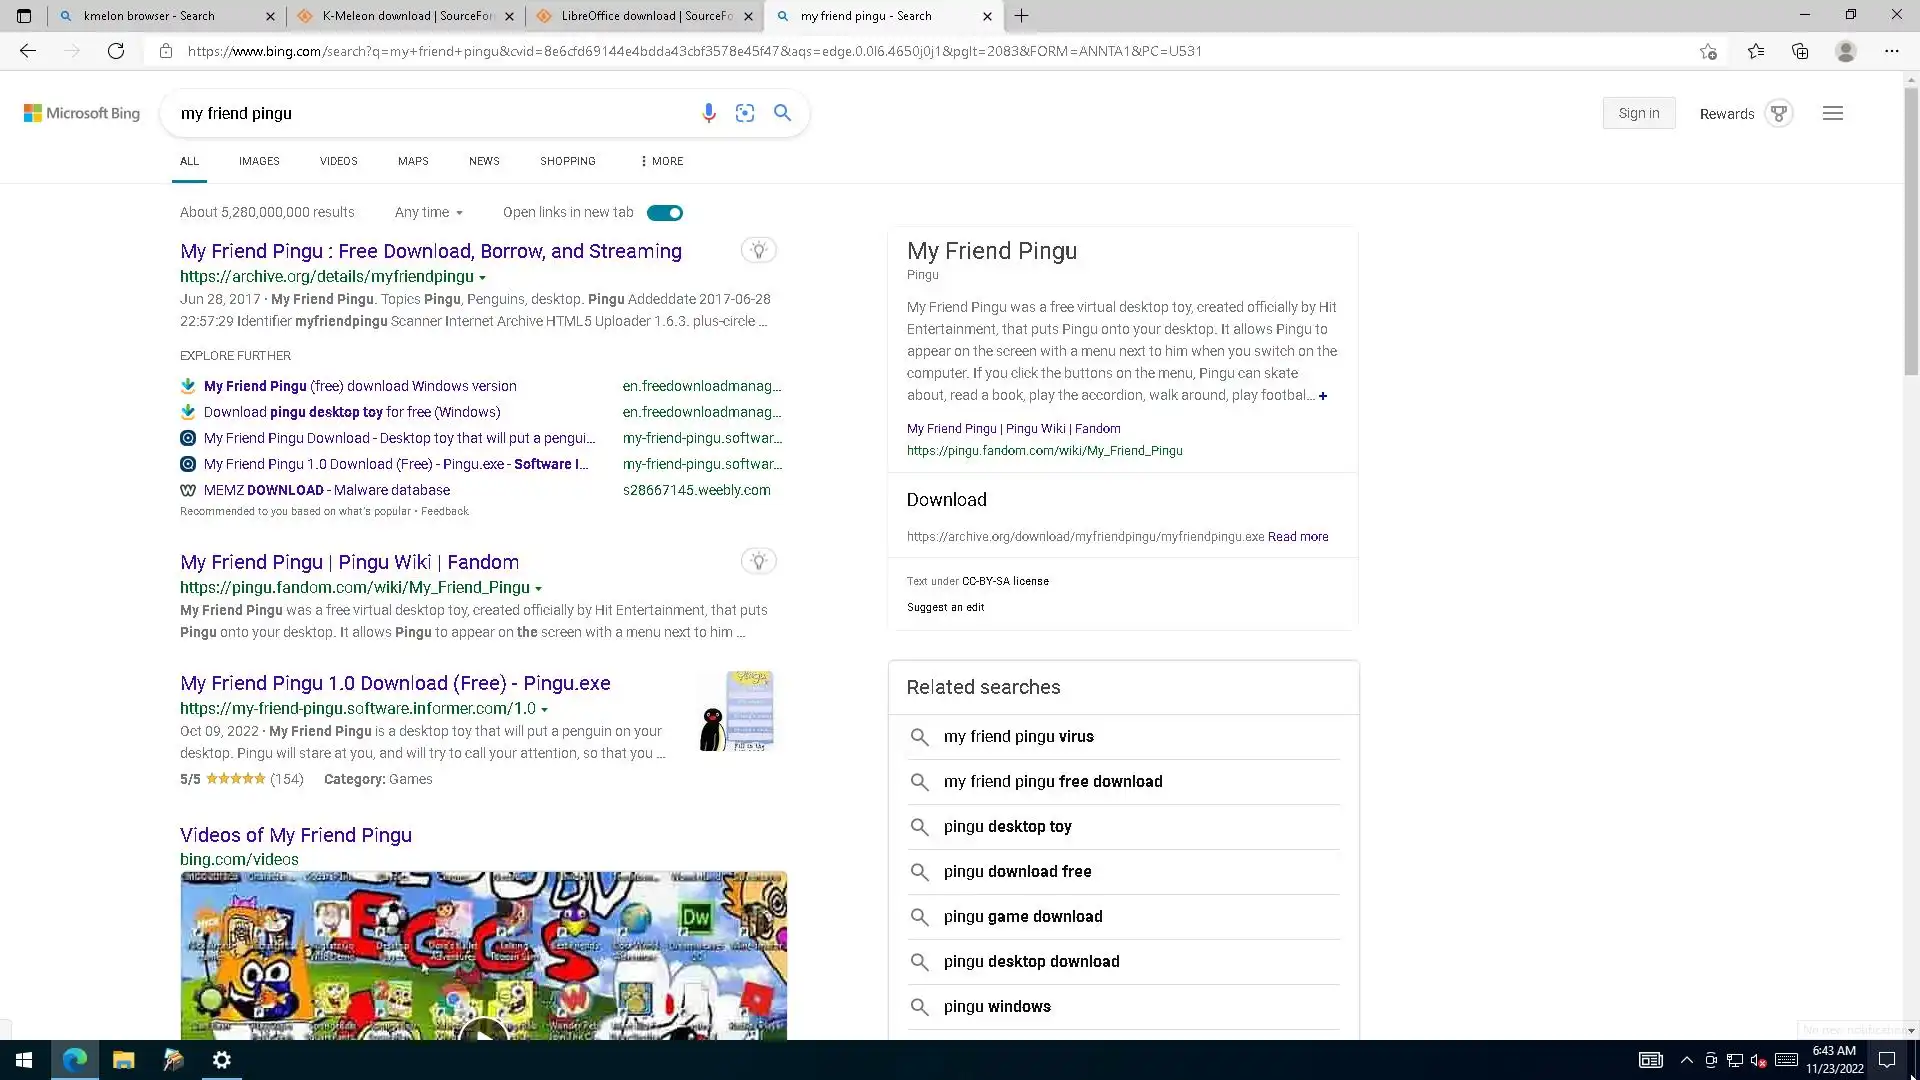The height and width of the screenshot is (1080, 1920).
Task: Open File Explorer from taskbar
Action: tap(124, 1060)
